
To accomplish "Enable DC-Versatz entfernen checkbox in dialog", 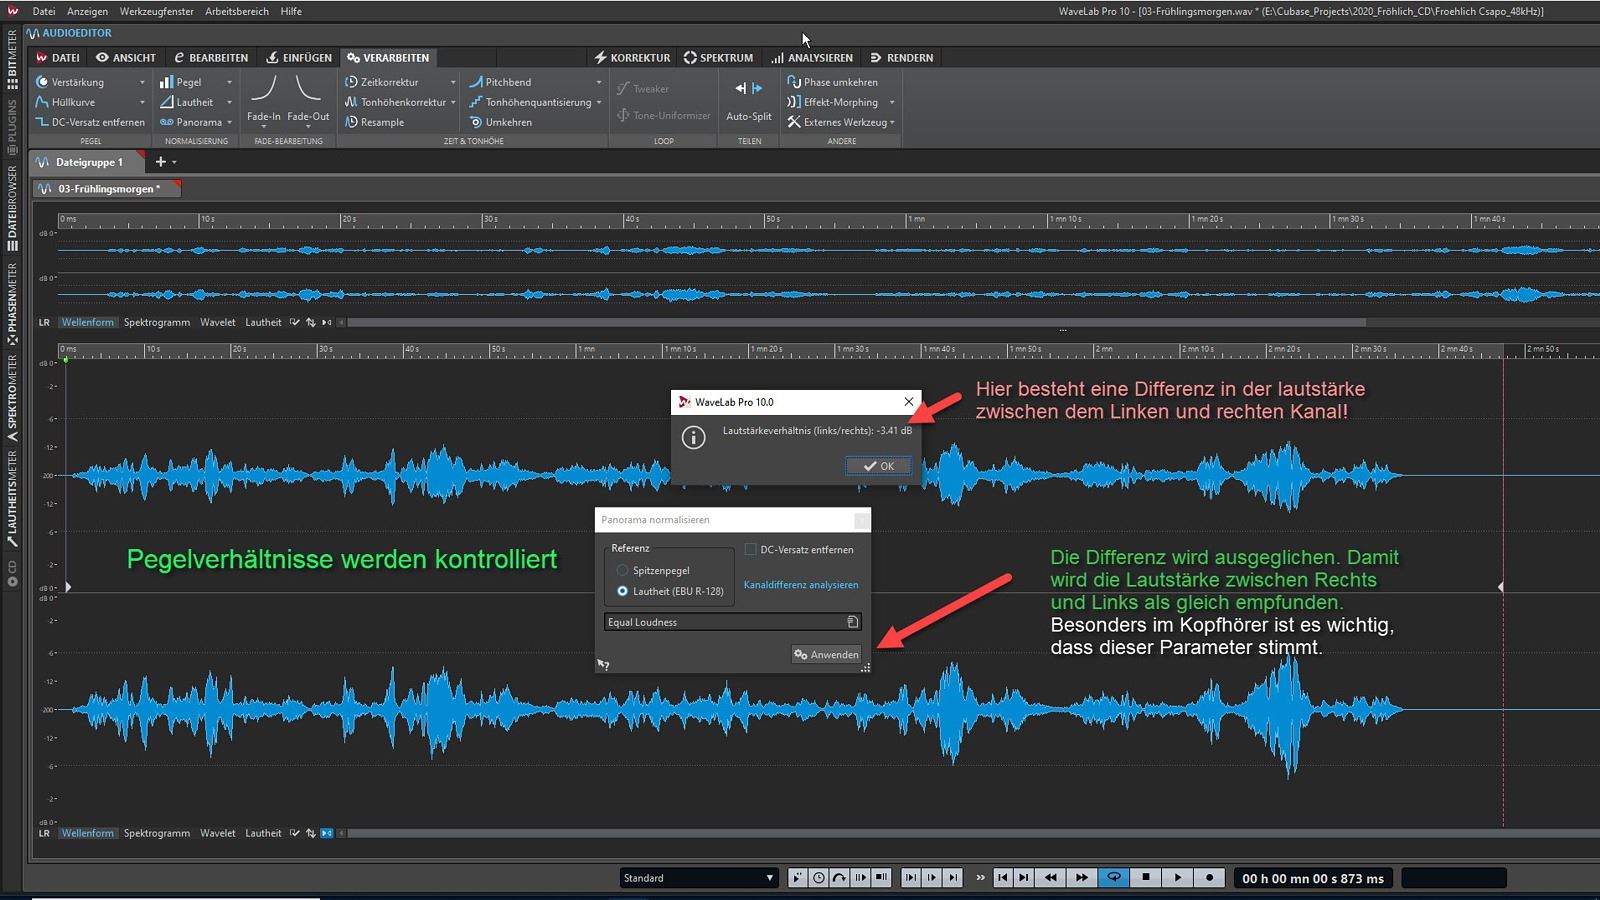I will [x=751, y=549].
